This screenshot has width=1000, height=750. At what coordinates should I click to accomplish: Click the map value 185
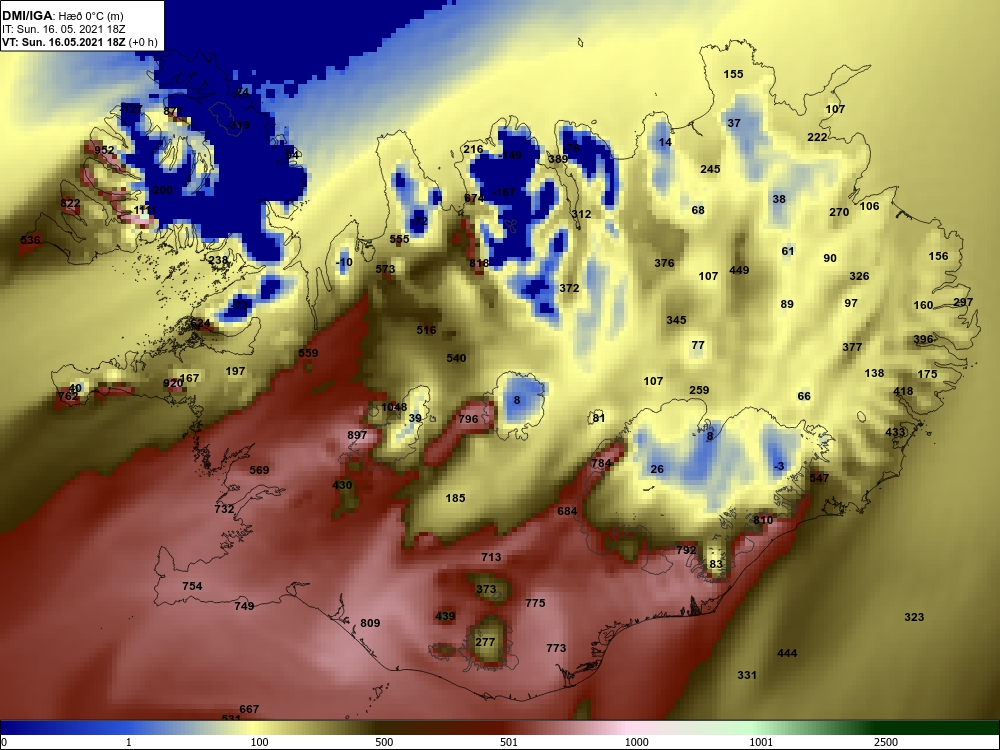455,498
